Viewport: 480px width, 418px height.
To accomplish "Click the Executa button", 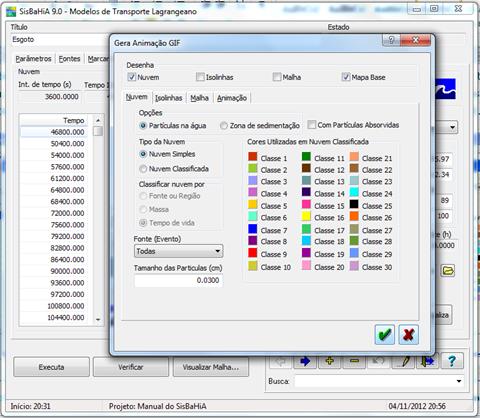I will [51, 367].
